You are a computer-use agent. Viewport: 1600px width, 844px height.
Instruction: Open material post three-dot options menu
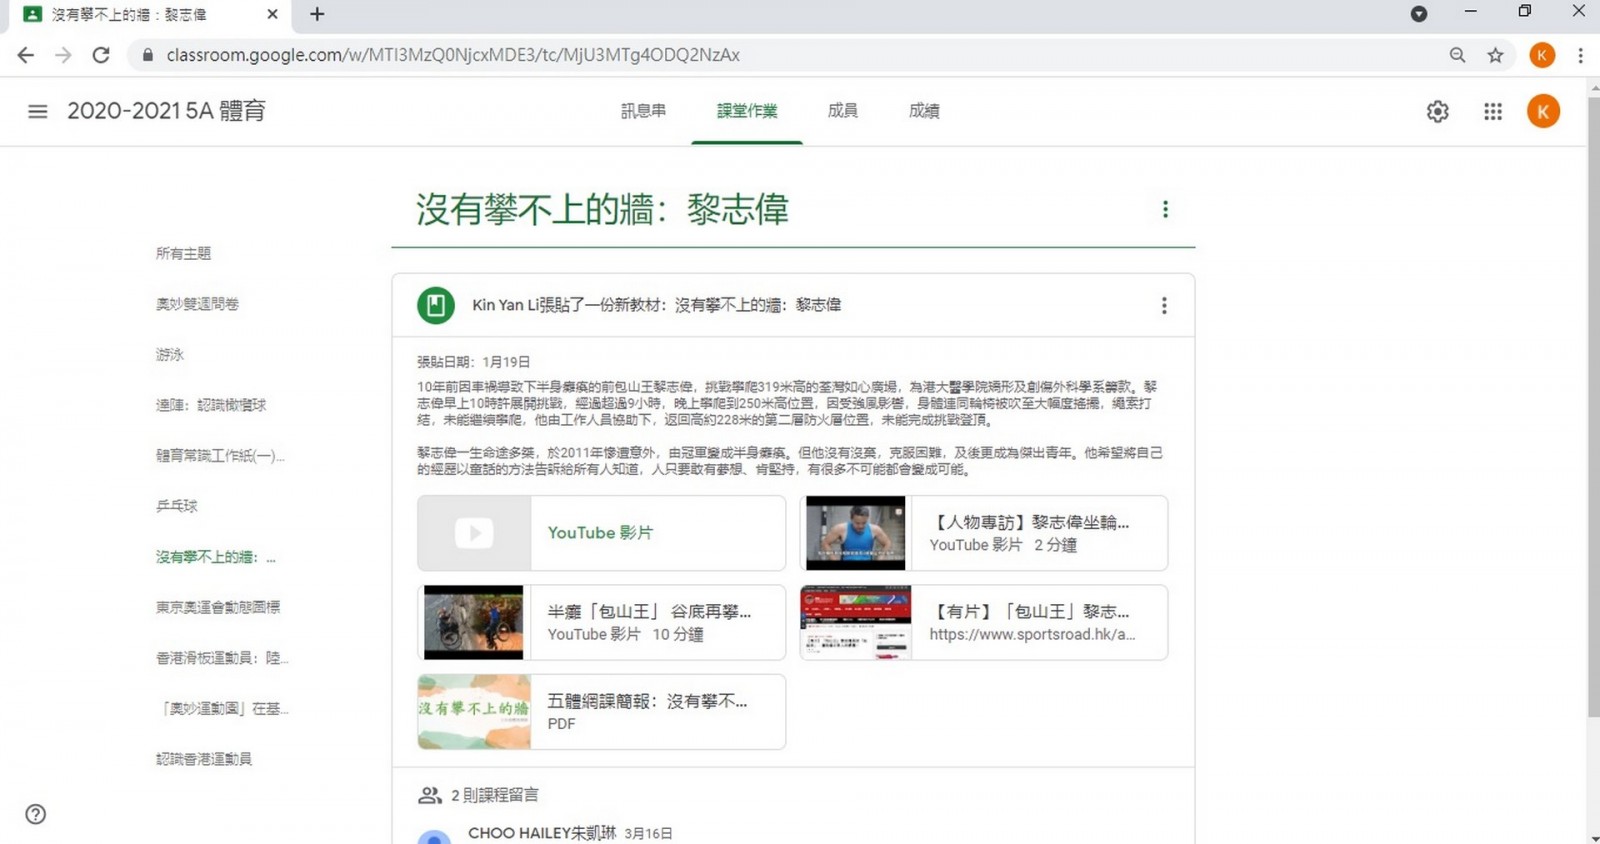click(1163, 305)
